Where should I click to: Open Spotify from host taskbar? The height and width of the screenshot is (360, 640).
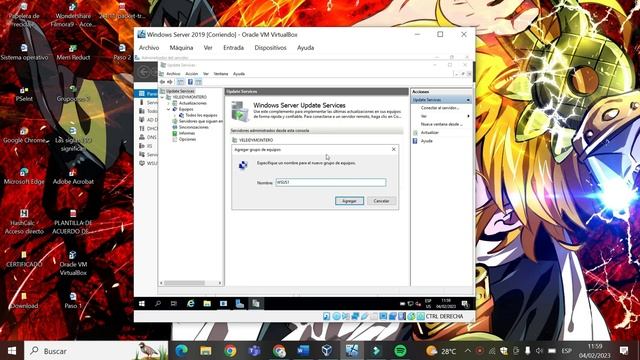(400, 351)
